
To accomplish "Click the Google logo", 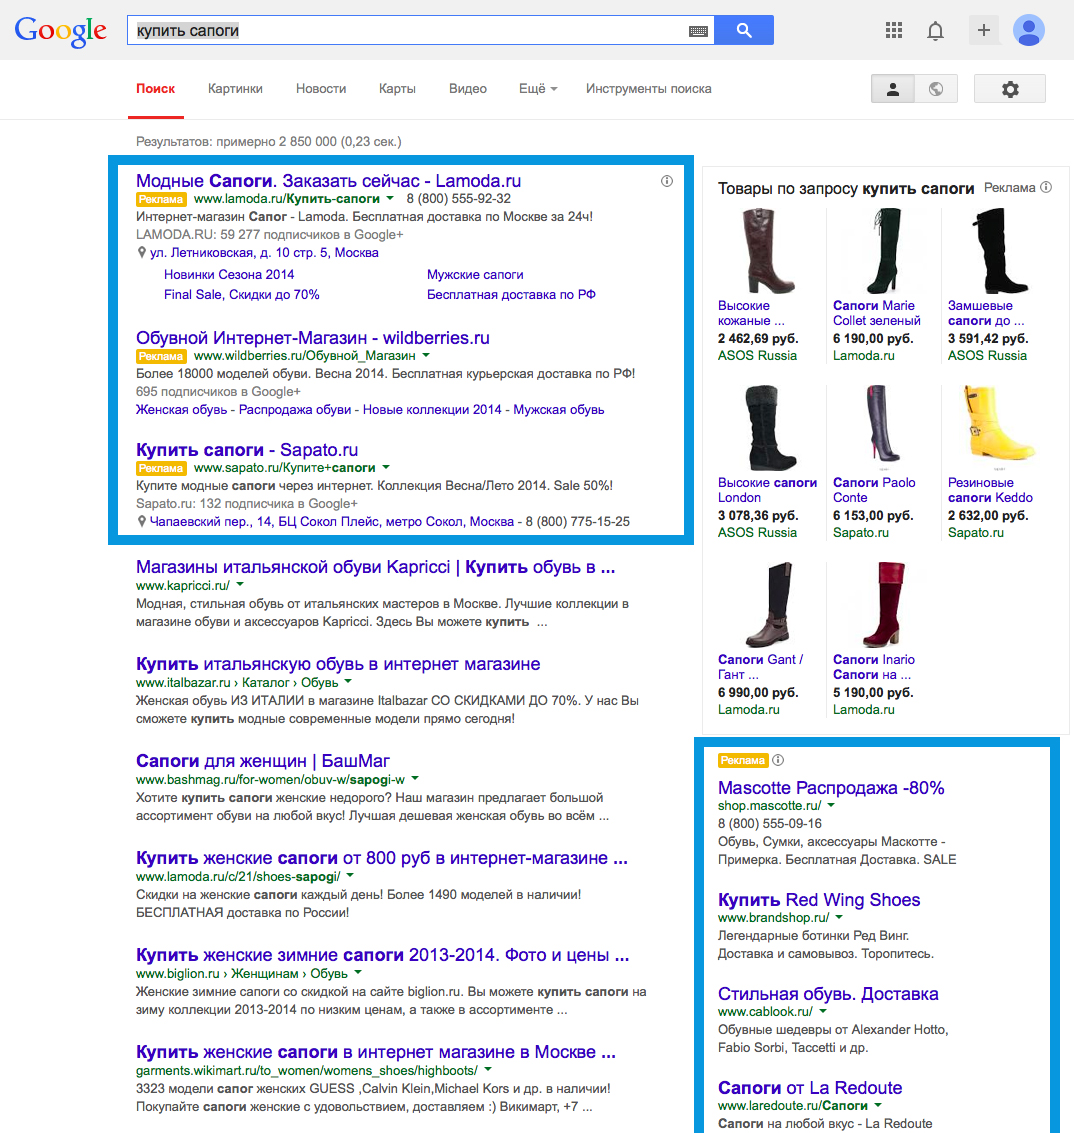I will tap(61, 31).
